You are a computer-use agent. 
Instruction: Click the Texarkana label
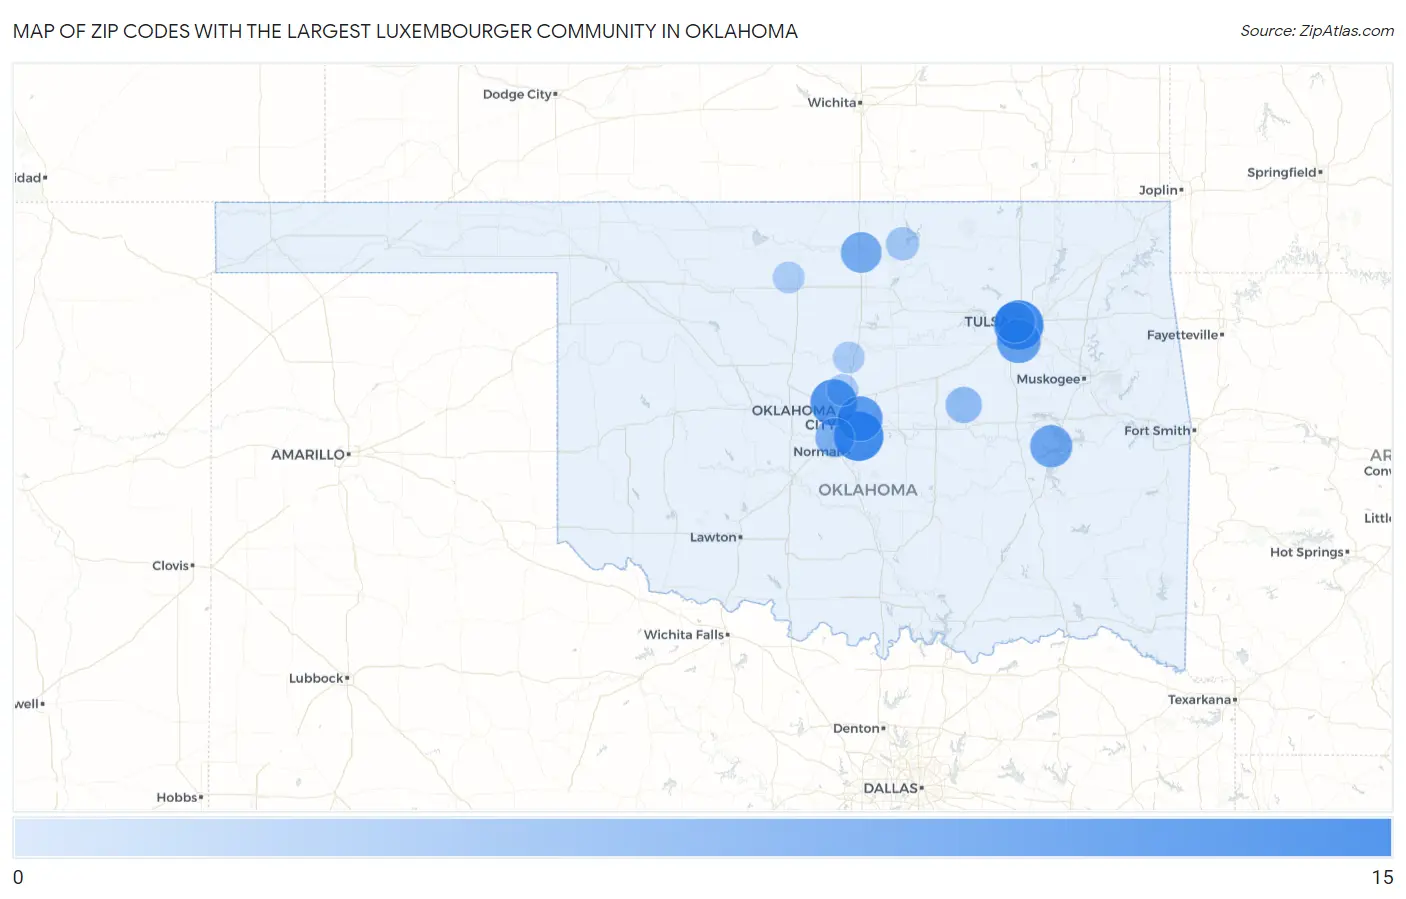pos(1199,699)
